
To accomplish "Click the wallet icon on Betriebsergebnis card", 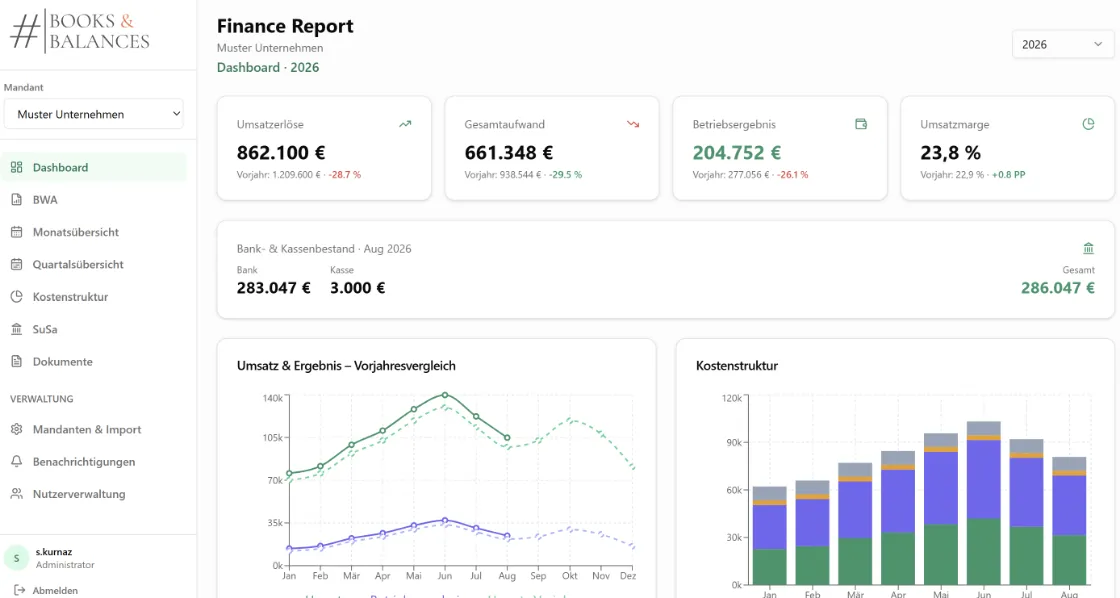I will [x=861, y=124].
